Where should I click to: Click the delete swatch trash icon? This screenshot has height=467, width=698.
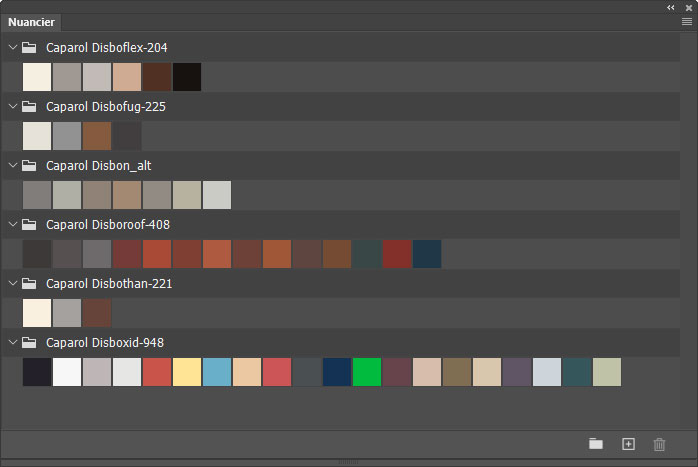pos(659,444)
